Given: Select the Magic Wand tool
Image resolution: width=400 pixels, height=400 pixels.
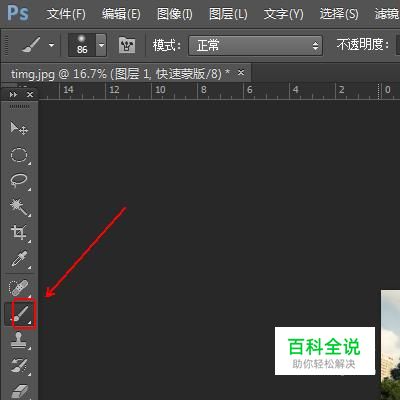Looking at the screenshot, I should (x=19, y=207).
